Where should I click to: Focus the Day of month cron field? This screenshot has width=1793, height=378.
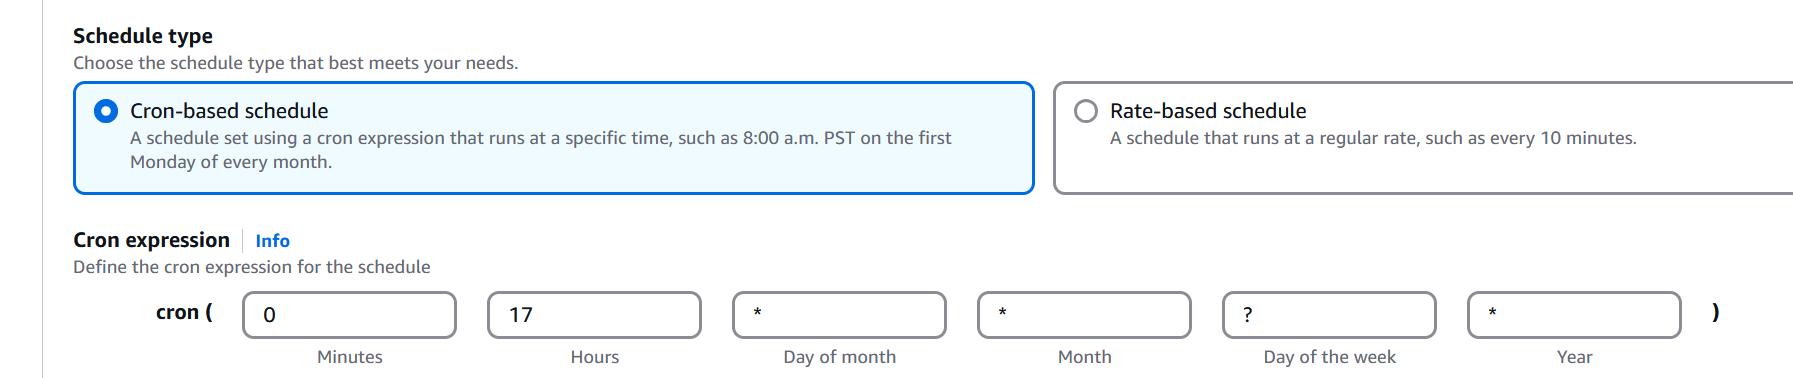(839, 315)
